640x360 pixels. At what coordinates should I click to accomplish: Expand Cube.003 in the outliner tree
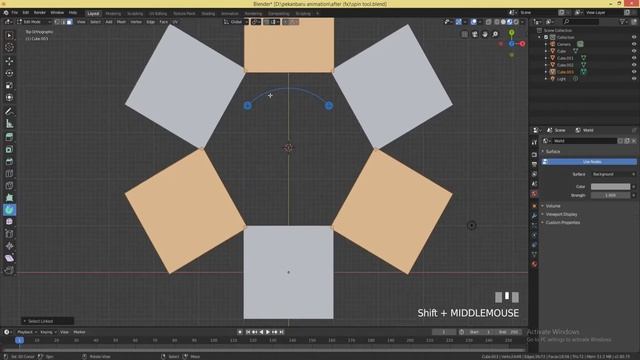[546, 72]
